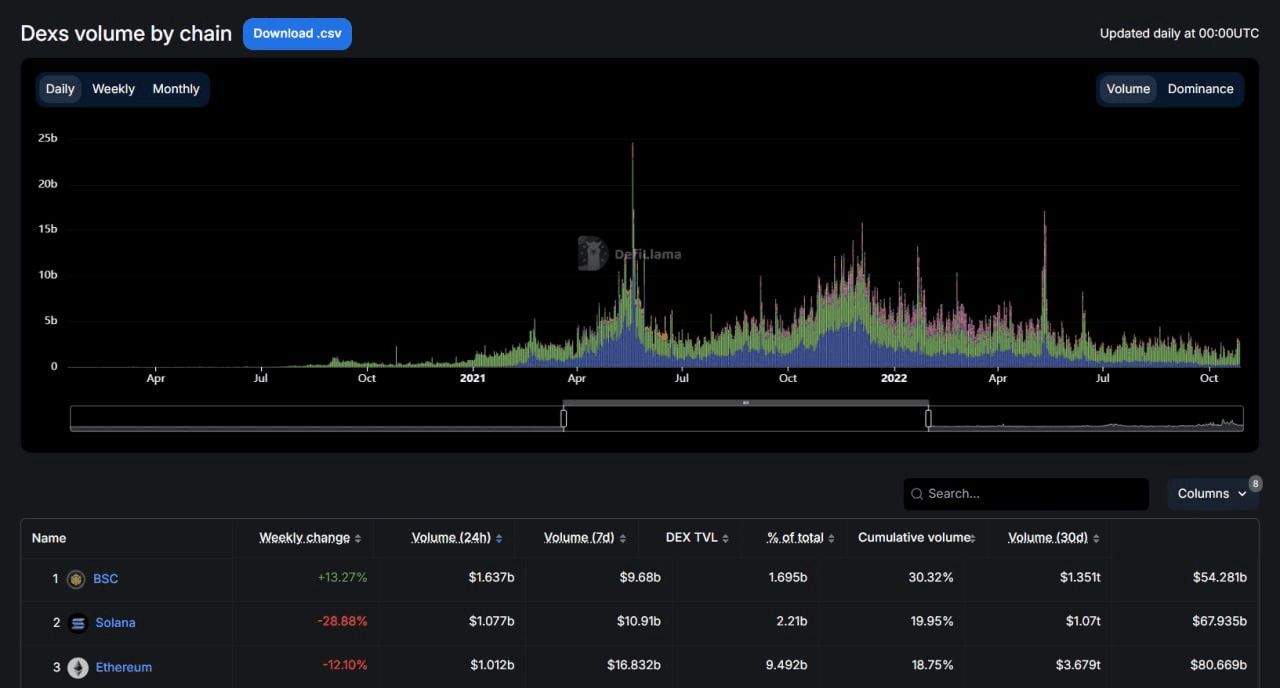This screenshot has height=688, width=1280.
Task: Sort table by % of total header
Action: point(795,538)
